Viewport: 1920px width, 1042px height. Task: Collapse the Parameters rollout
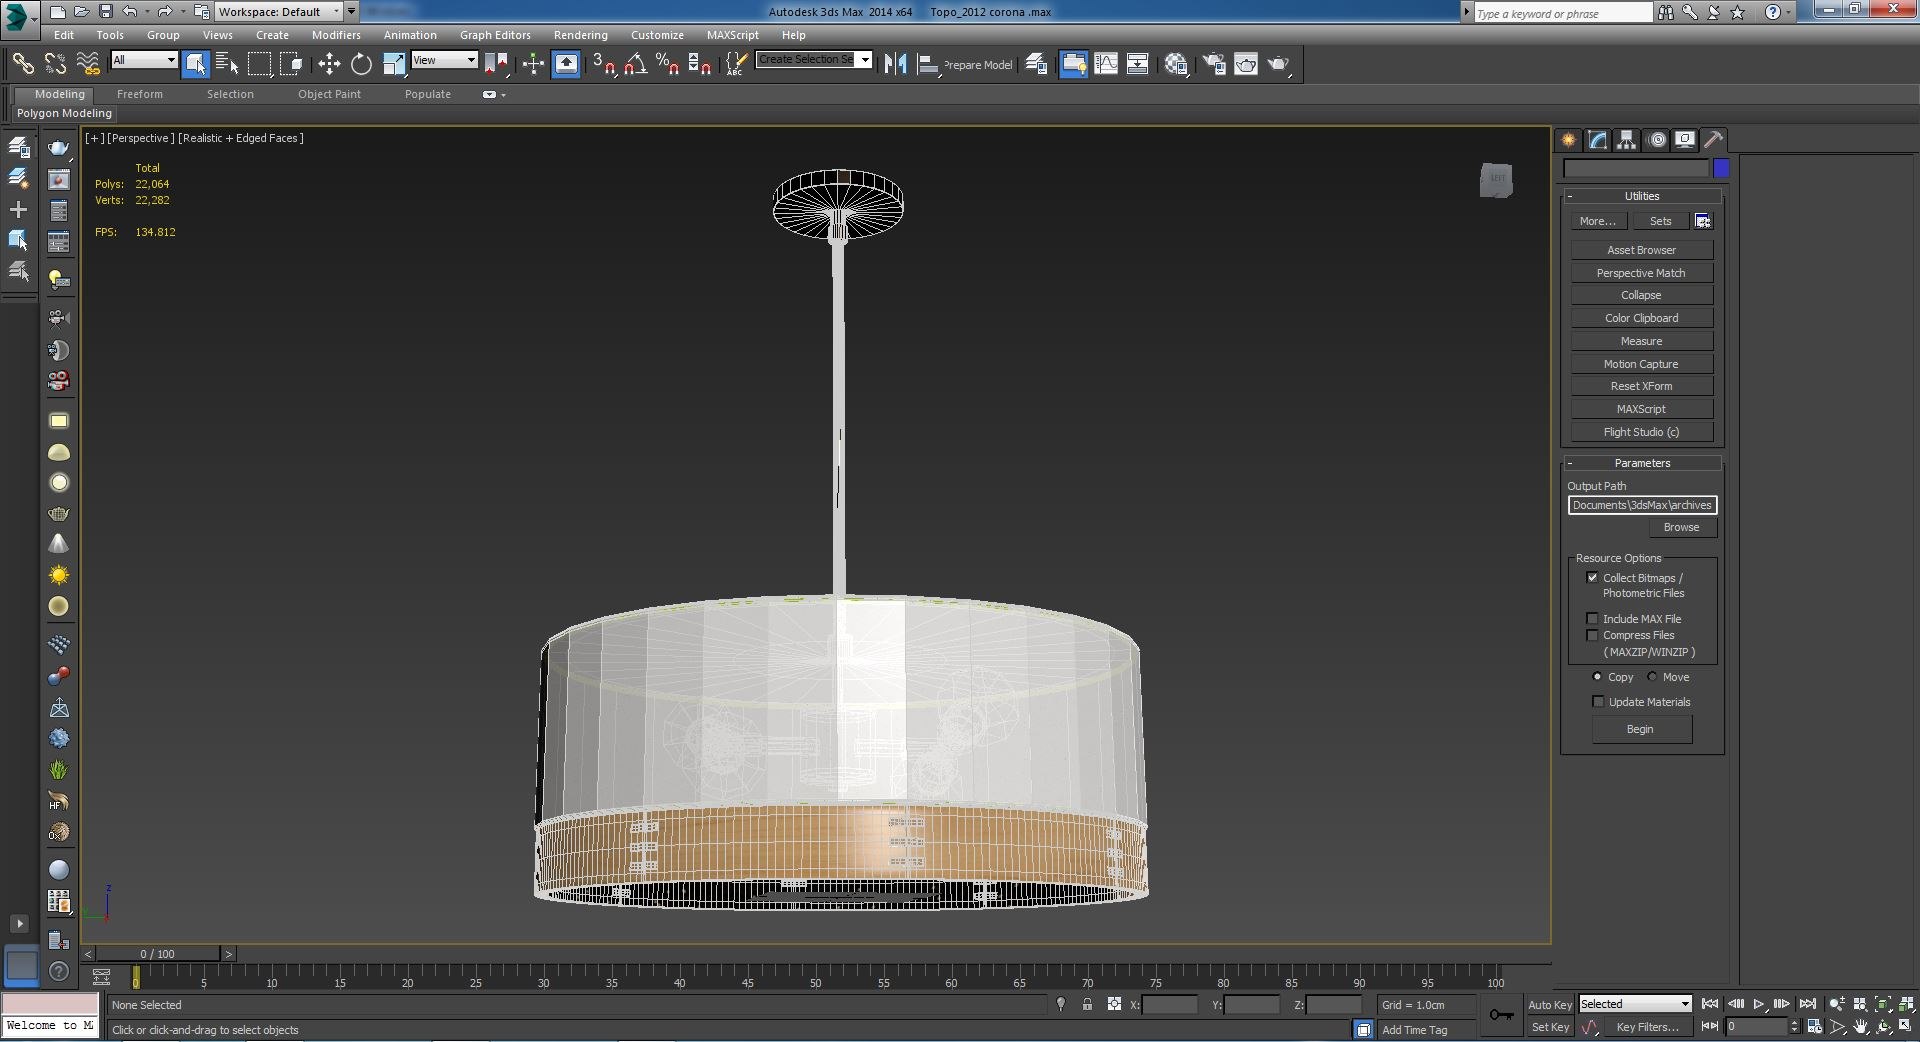click(x=1642, y=463)
